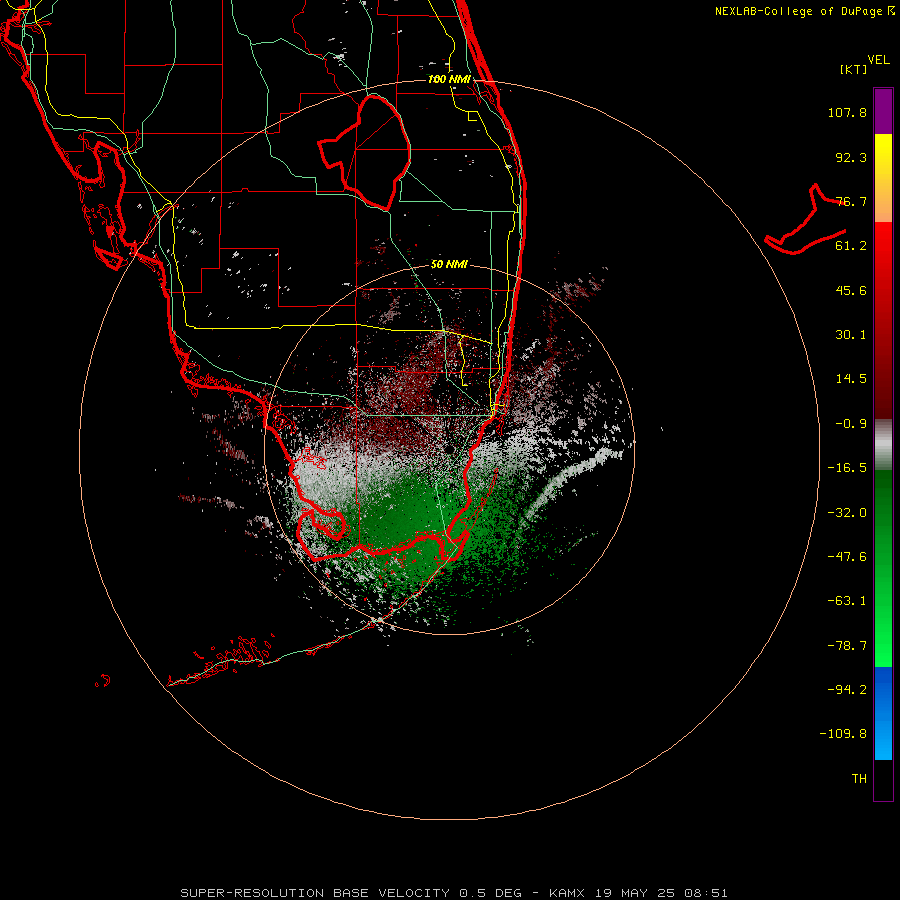
Task: Click the [KT] units label
Action: [854, 69]
